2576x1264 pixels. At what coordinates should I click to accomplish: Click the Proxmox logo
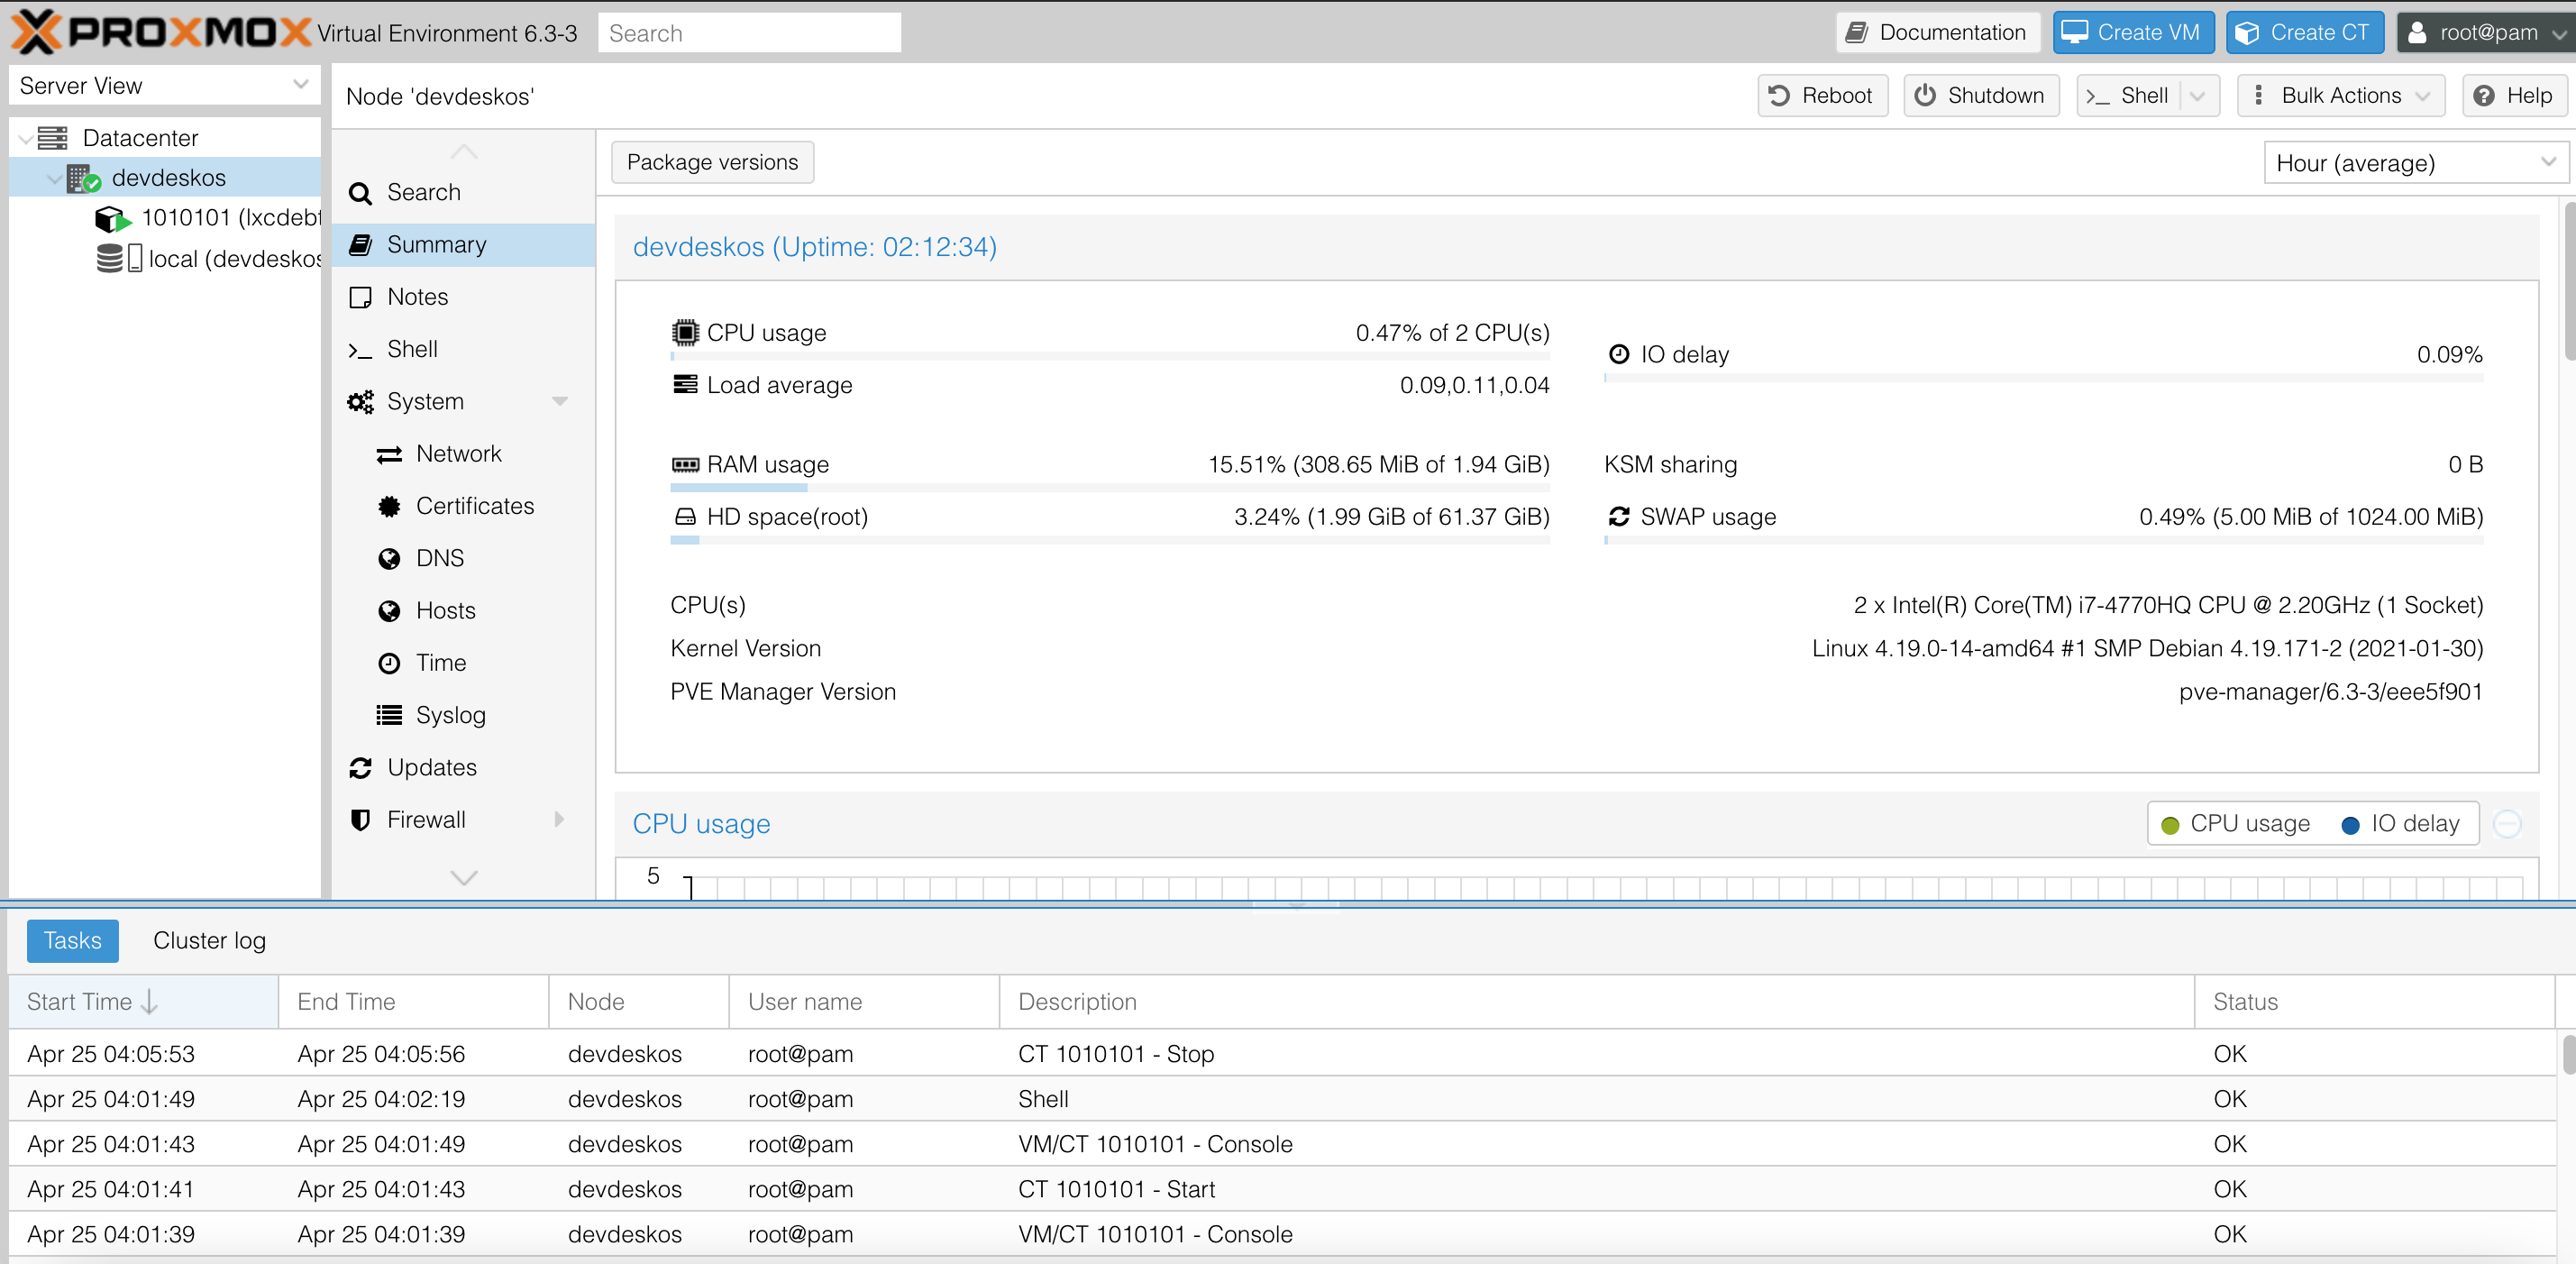point(160,32)
